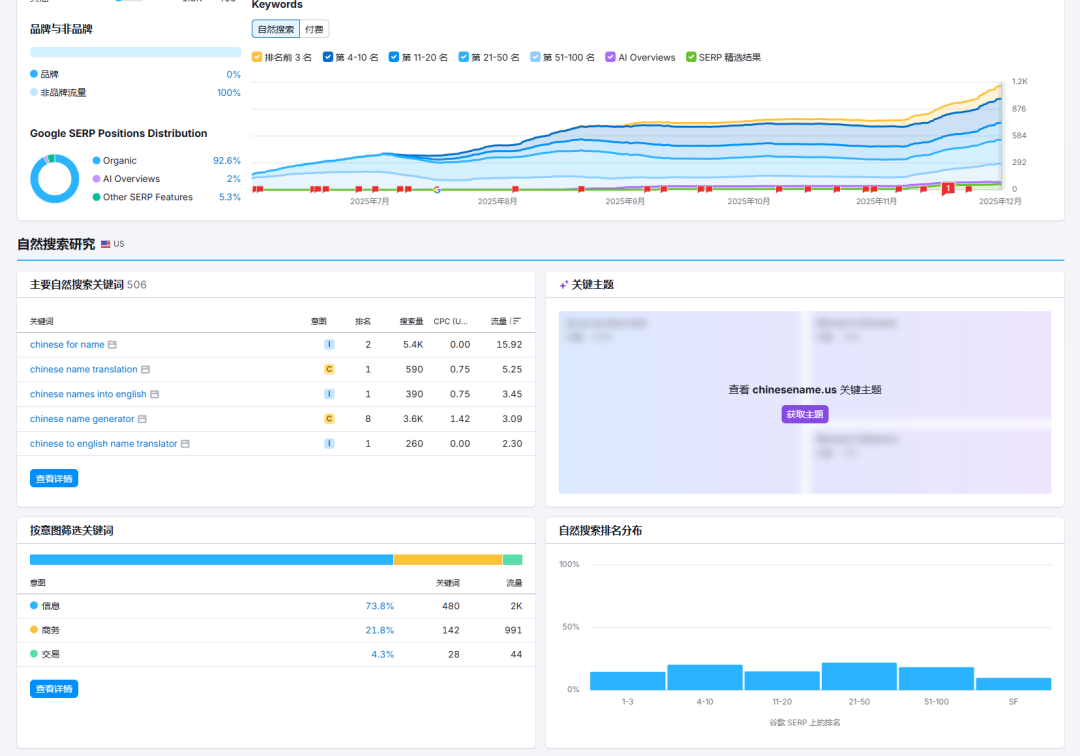Click the 21-50 bar in ranking distribution chart
1080x756 pixels.
pyautogui.click(x=859, y=676)
